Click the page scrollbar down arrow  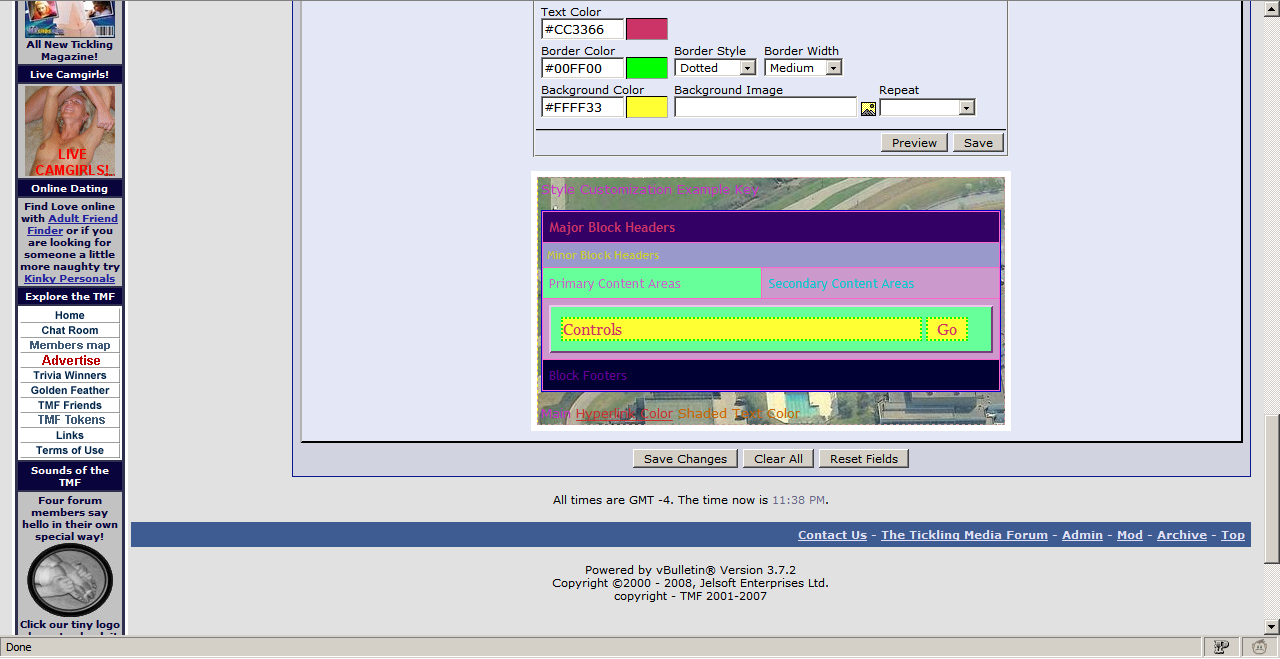coord(1271,627)
